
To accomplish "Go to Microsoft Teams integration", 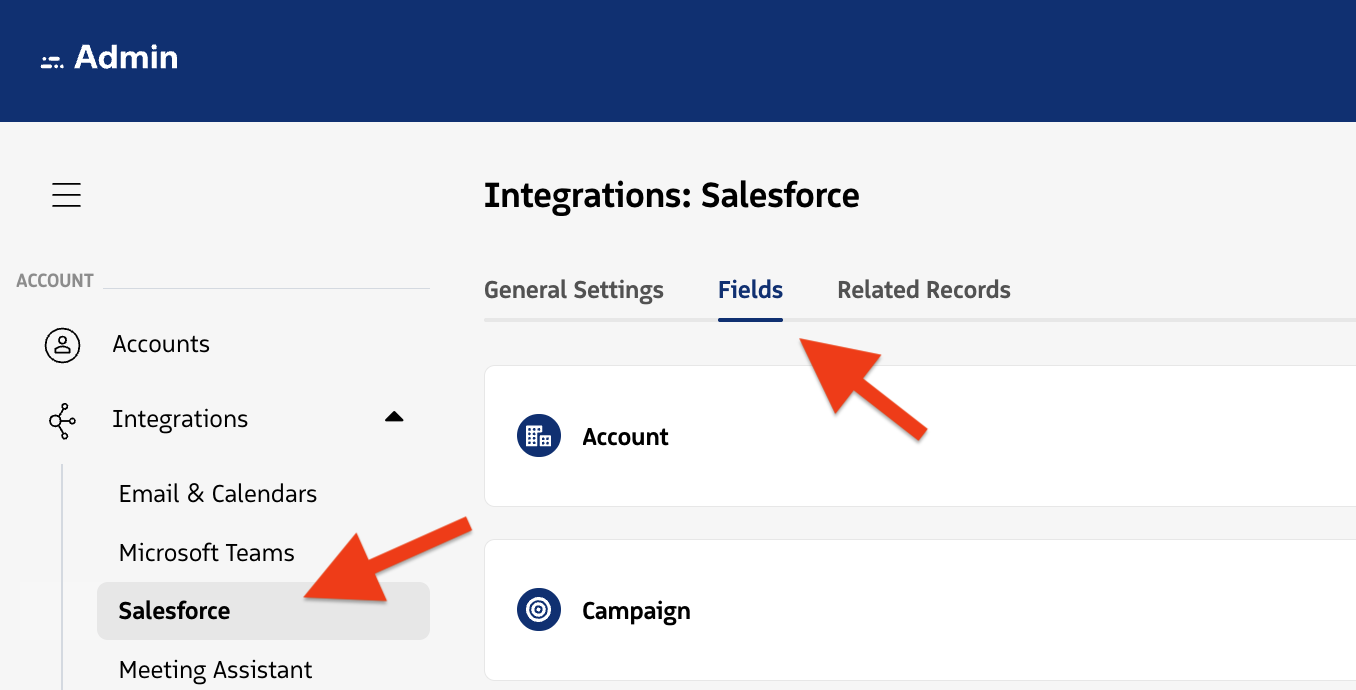I will 206,553.
